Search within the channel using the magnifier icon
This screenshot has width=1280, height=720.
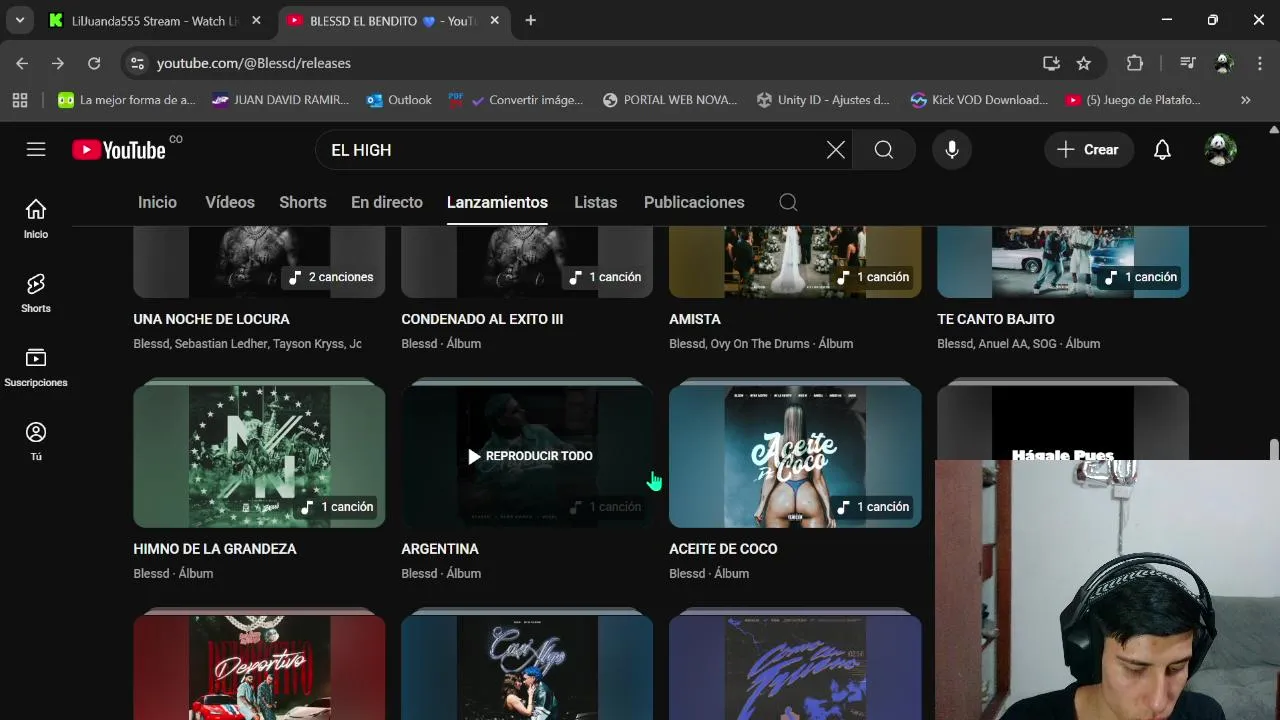click(x=788, y=202)
